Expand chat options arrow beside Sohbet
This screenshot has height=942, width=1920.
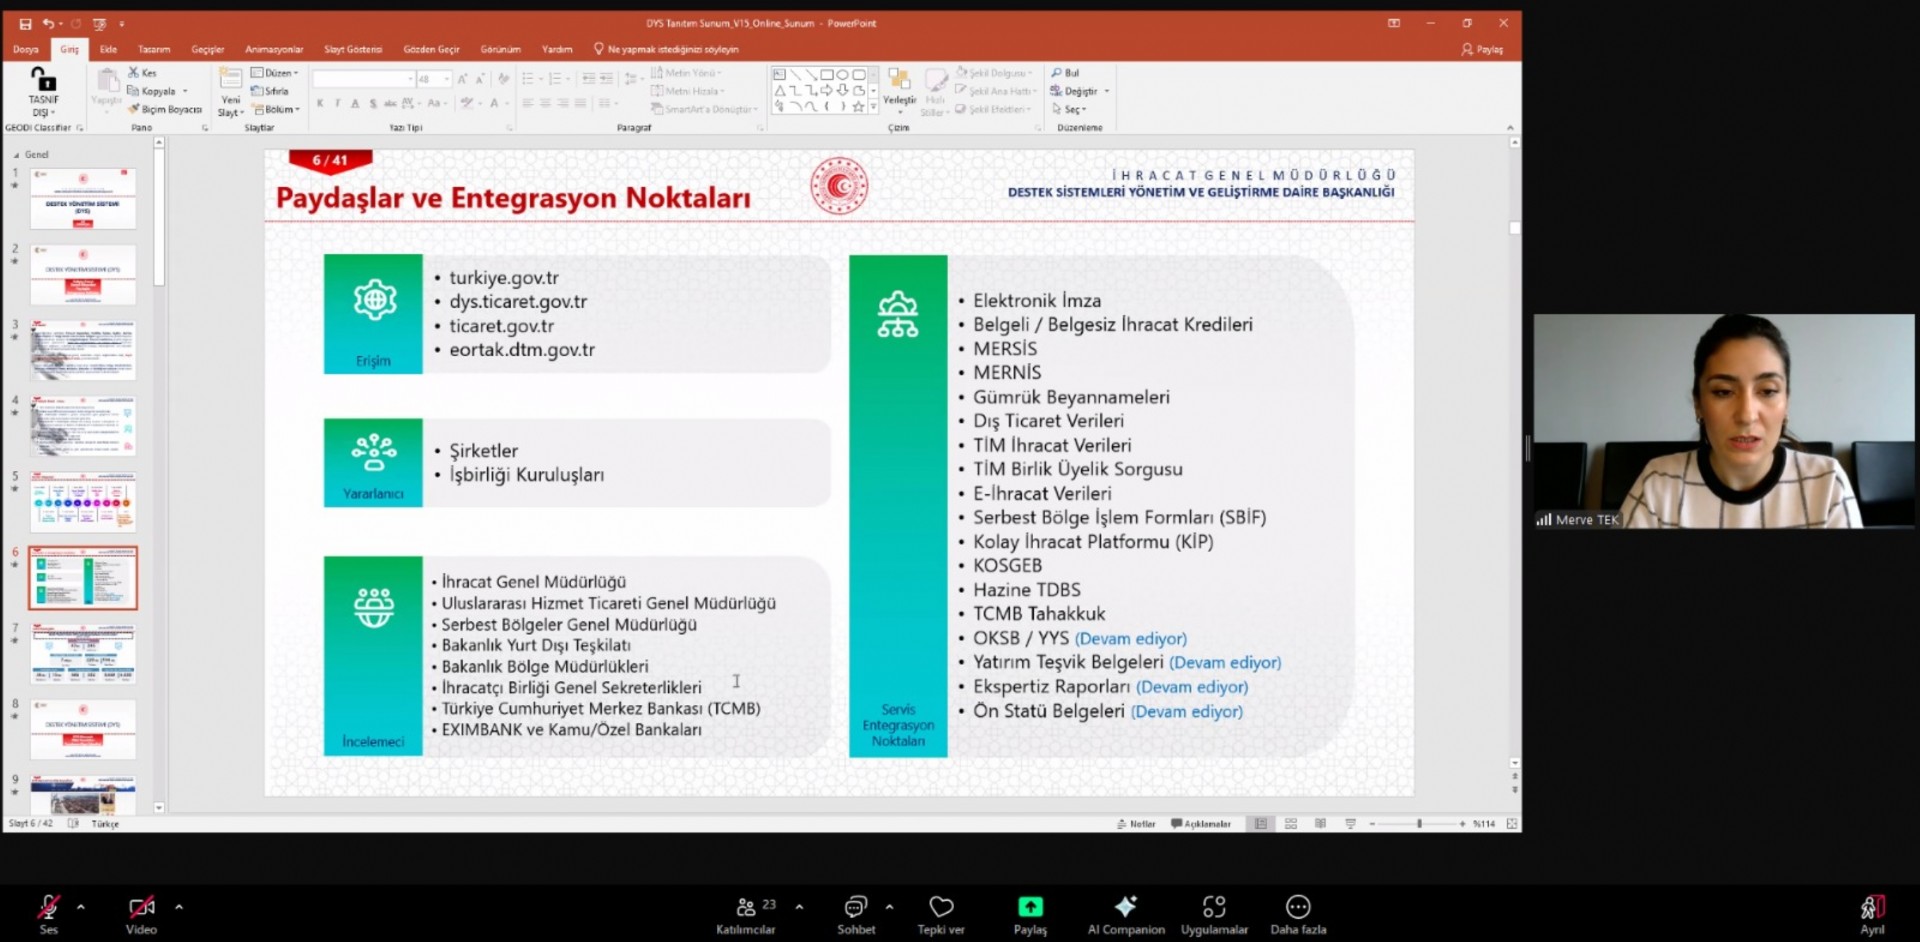pos(889,907)
